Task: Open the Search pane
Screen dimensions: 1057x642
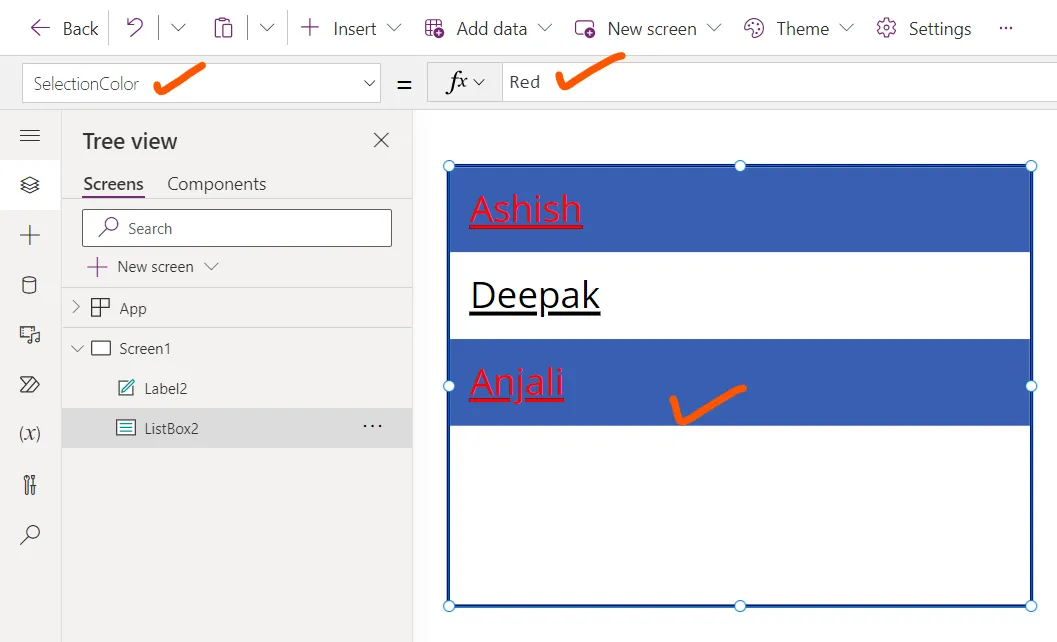Action: pyautogui.click(x=31, y=535)
